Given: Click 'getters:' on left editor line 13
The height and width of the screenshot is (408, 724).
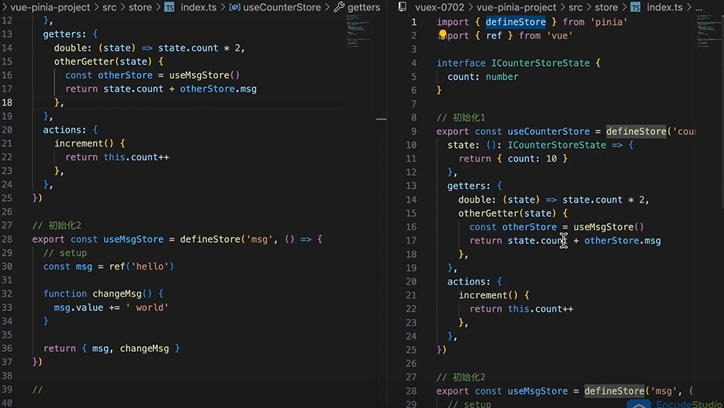Looking at the screenshot, I should click(x=65, y=34).
